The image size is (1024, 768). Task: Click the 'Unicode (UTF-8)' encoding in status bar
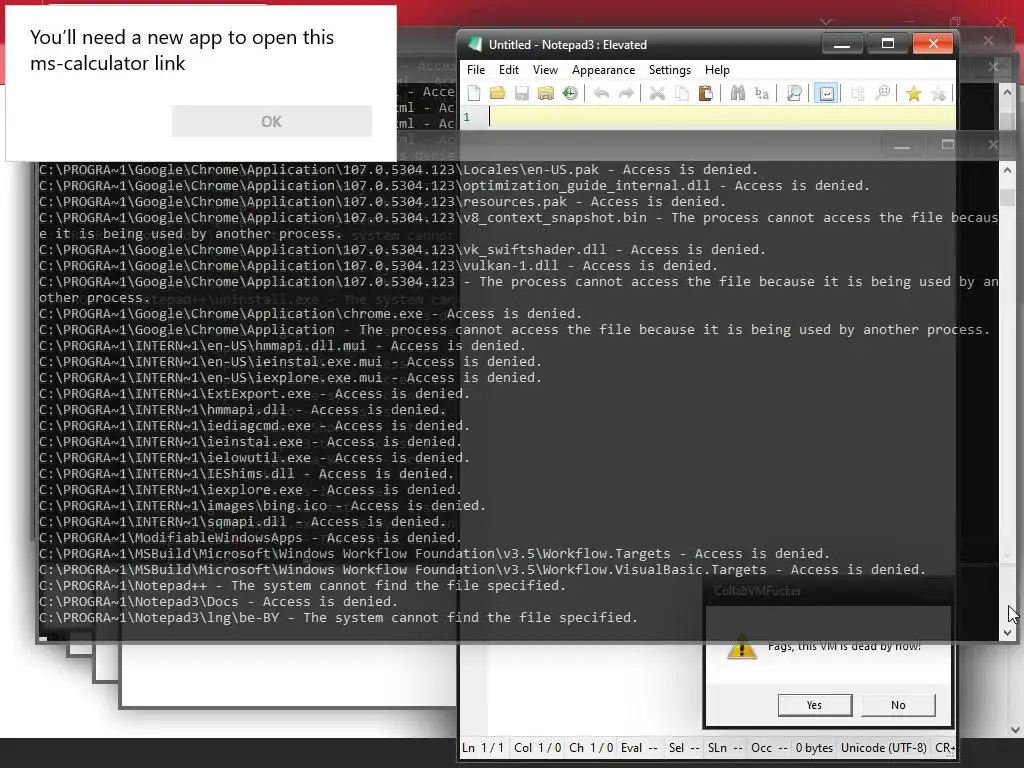point(884,748)
